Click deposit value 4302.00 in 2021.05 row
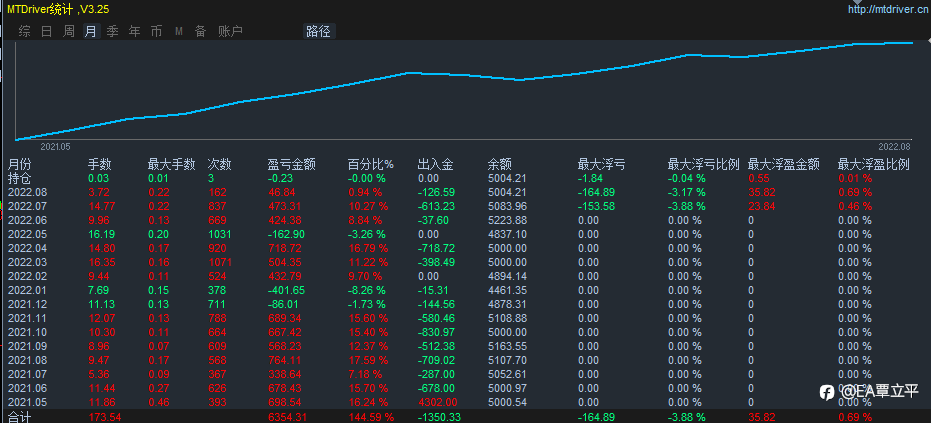The width and height of the screenshot is (931, 423). click(438, 402)
